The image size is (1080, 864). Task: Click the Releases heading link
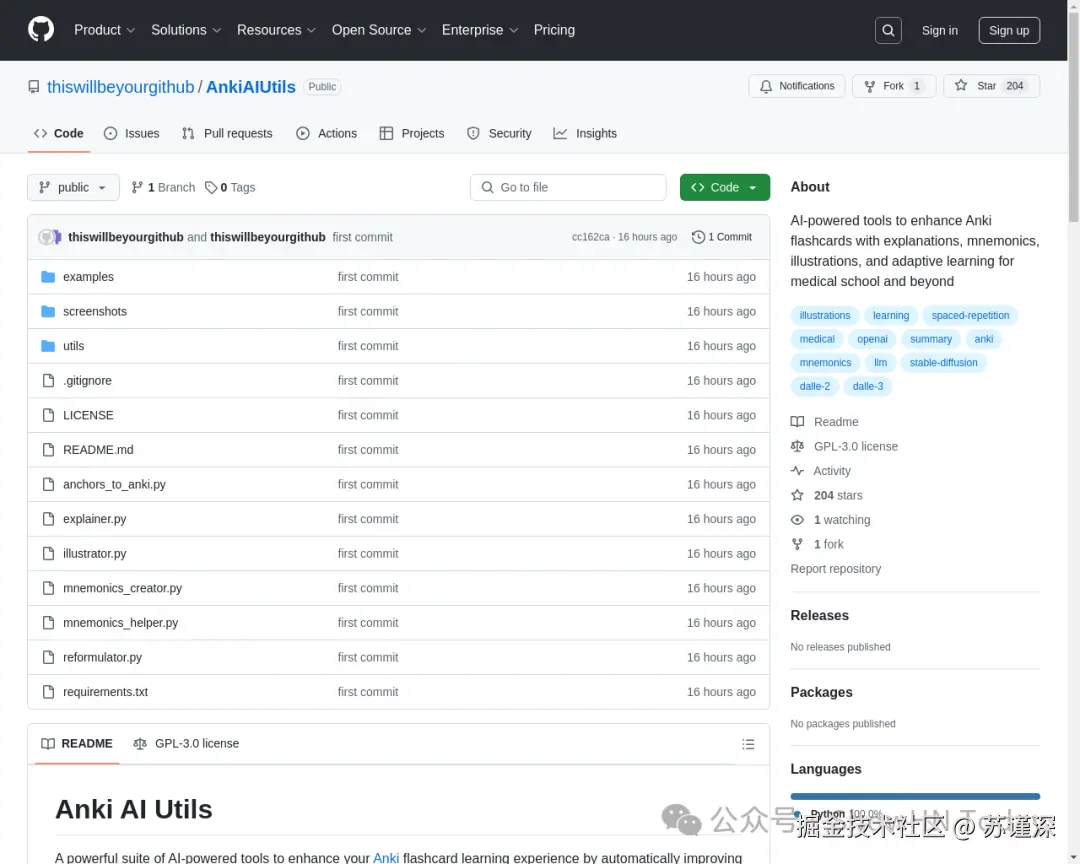point(819,615)
